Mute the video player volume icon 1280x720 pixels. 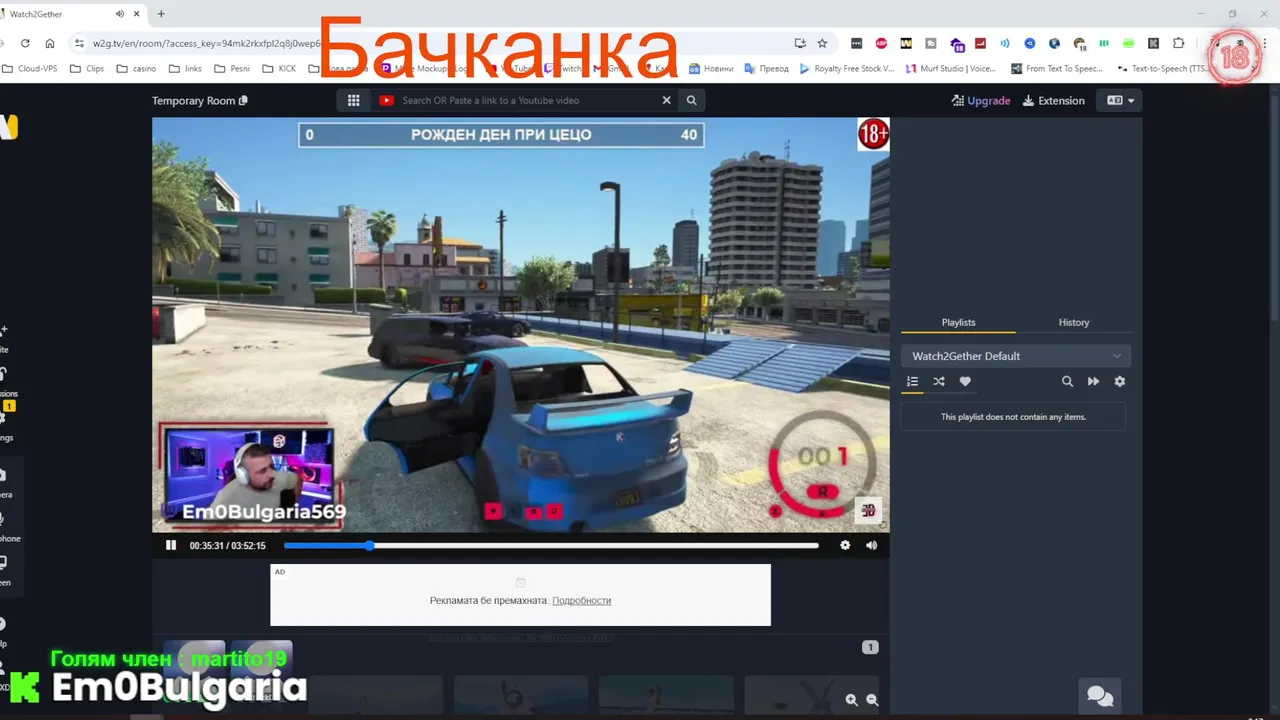[x=871, y=545]
